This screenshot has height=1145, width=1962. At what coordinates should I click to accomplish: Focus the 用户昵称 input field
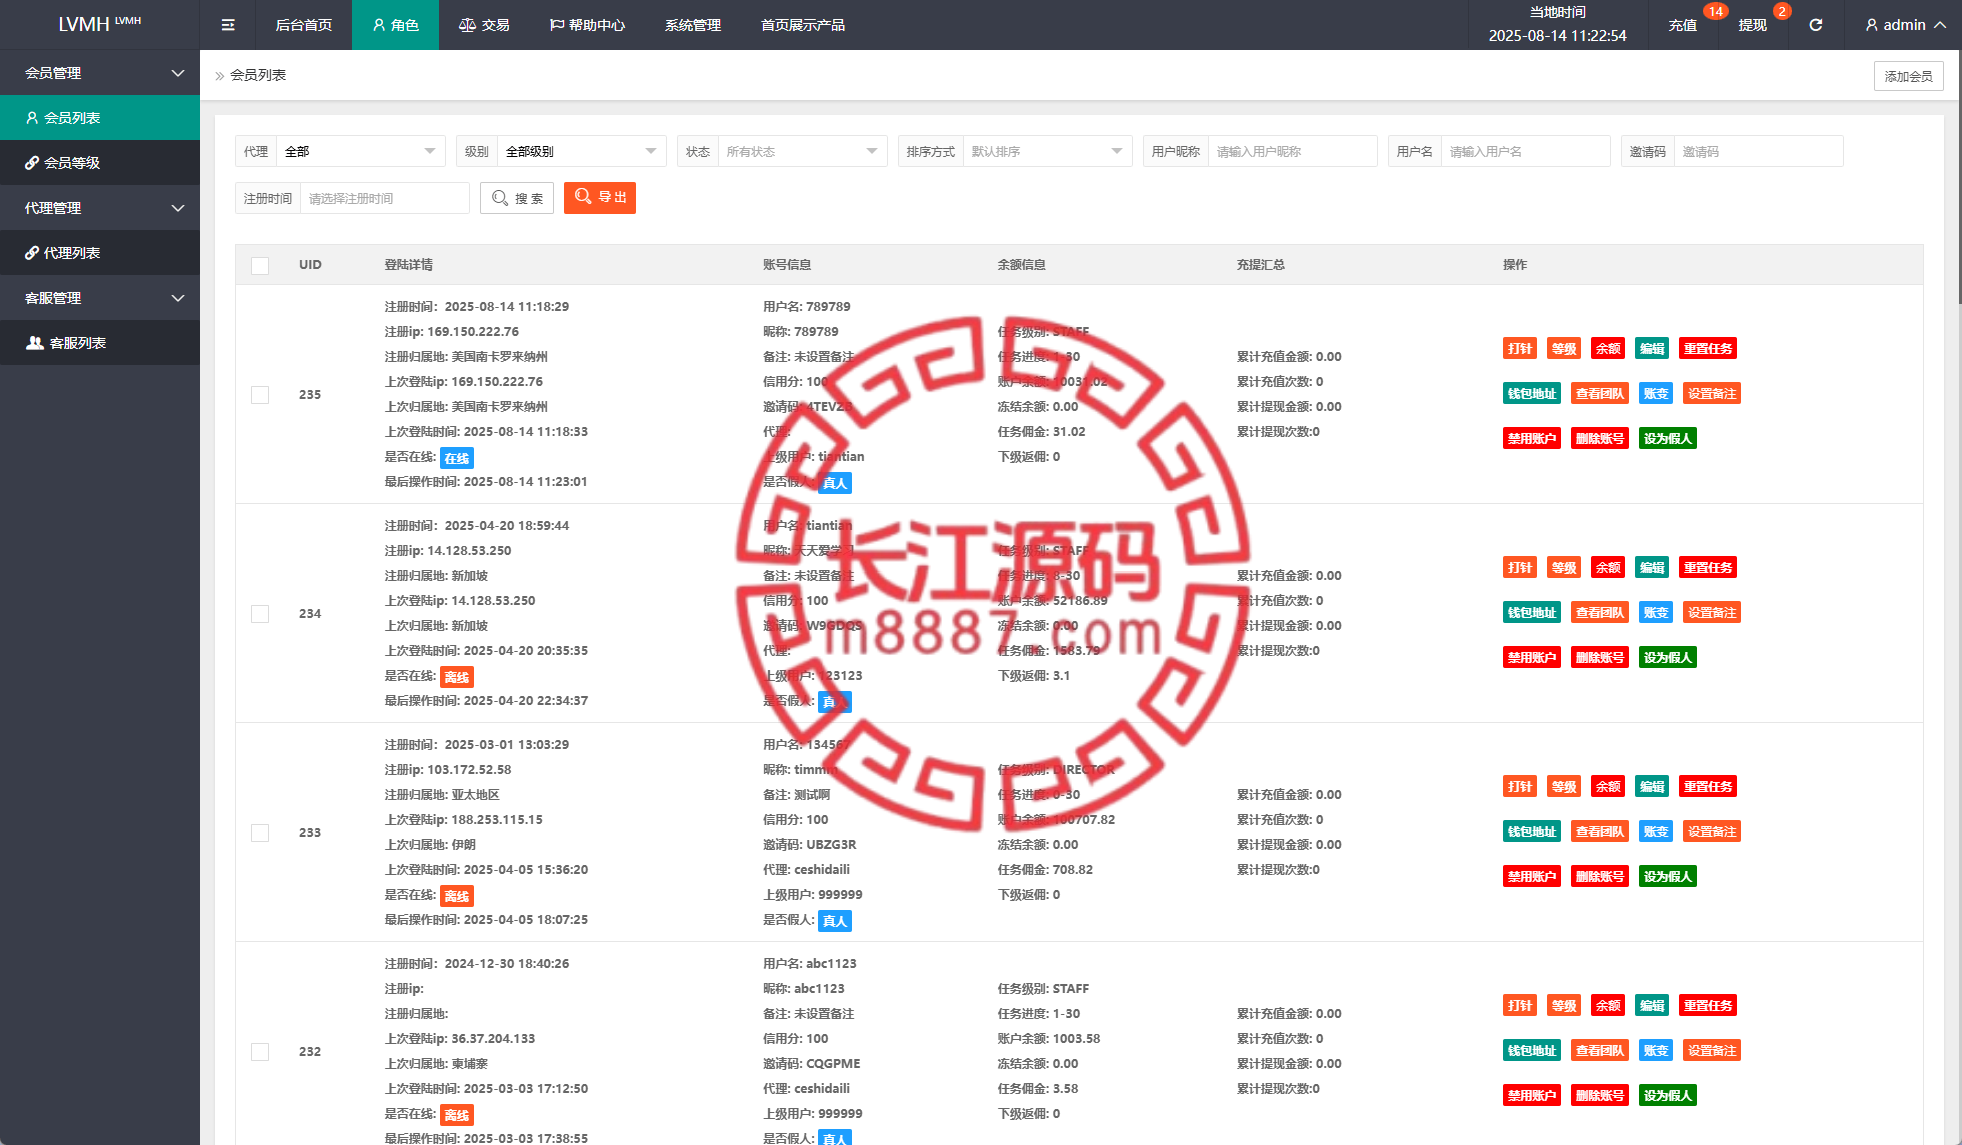coord(1293,151)
